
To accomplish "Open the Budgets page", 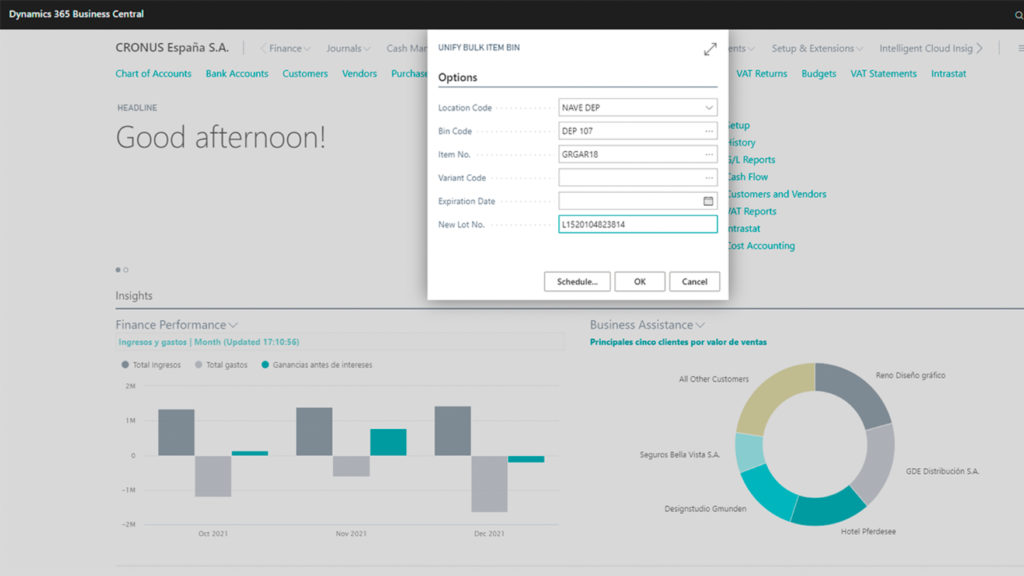I will (819, 74).
